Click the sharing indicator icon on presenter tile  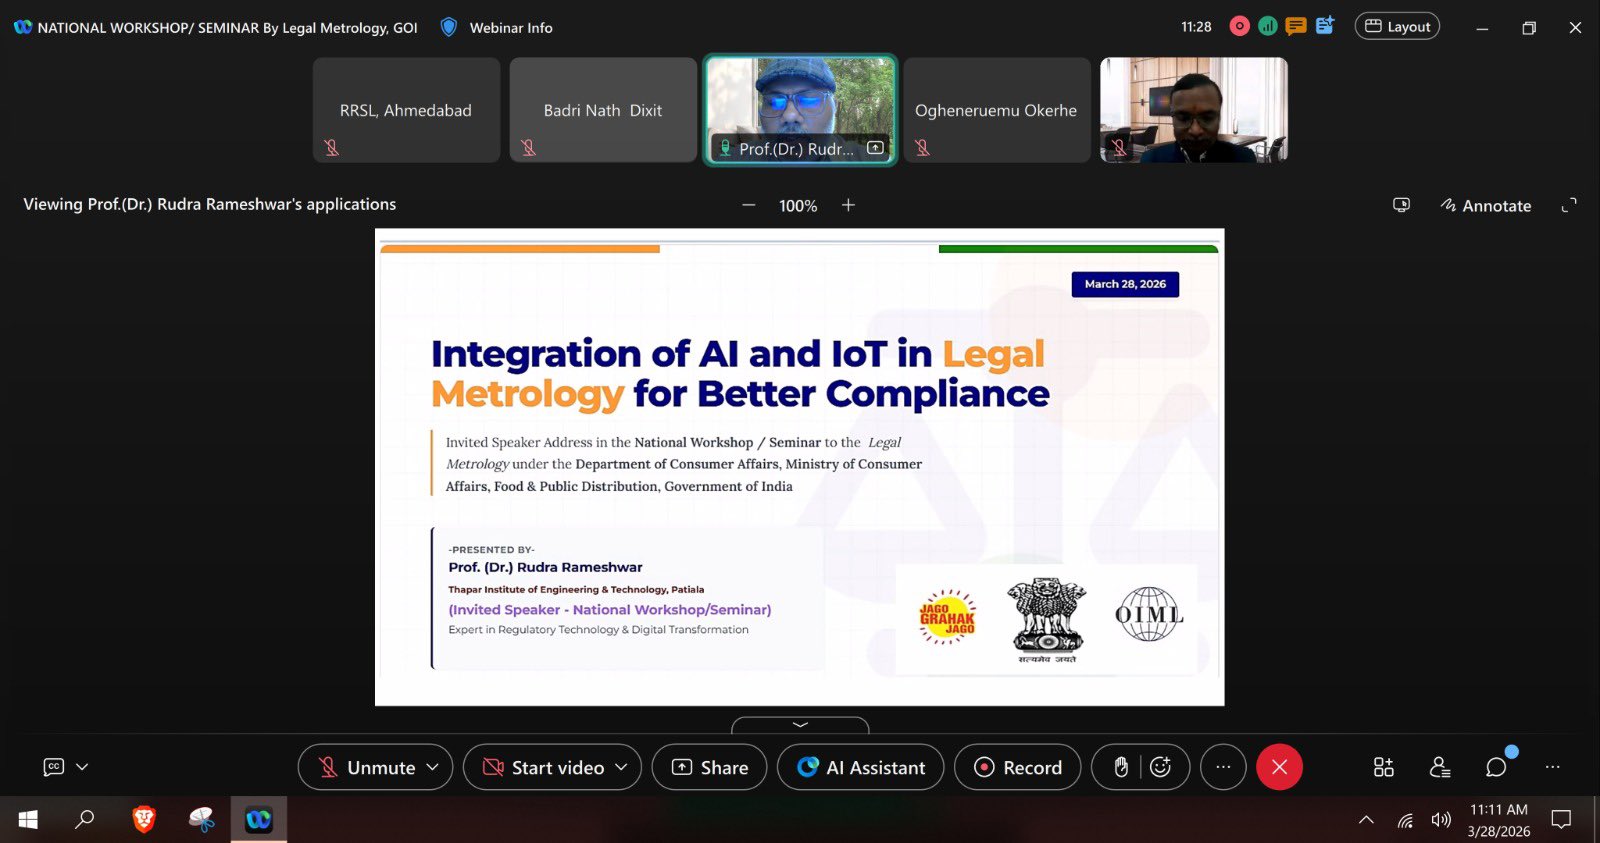tap(875, 148)
